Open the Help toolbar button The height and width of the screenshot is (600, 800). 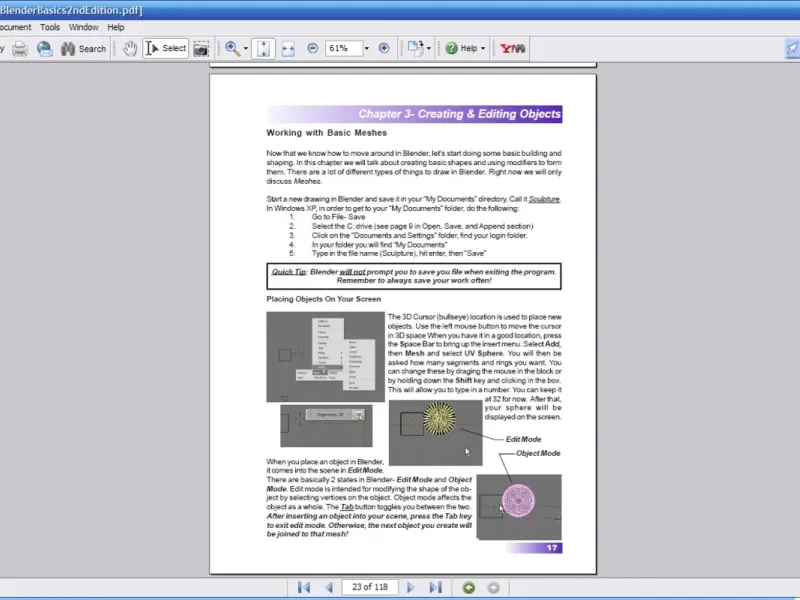[x=465, y=48]
